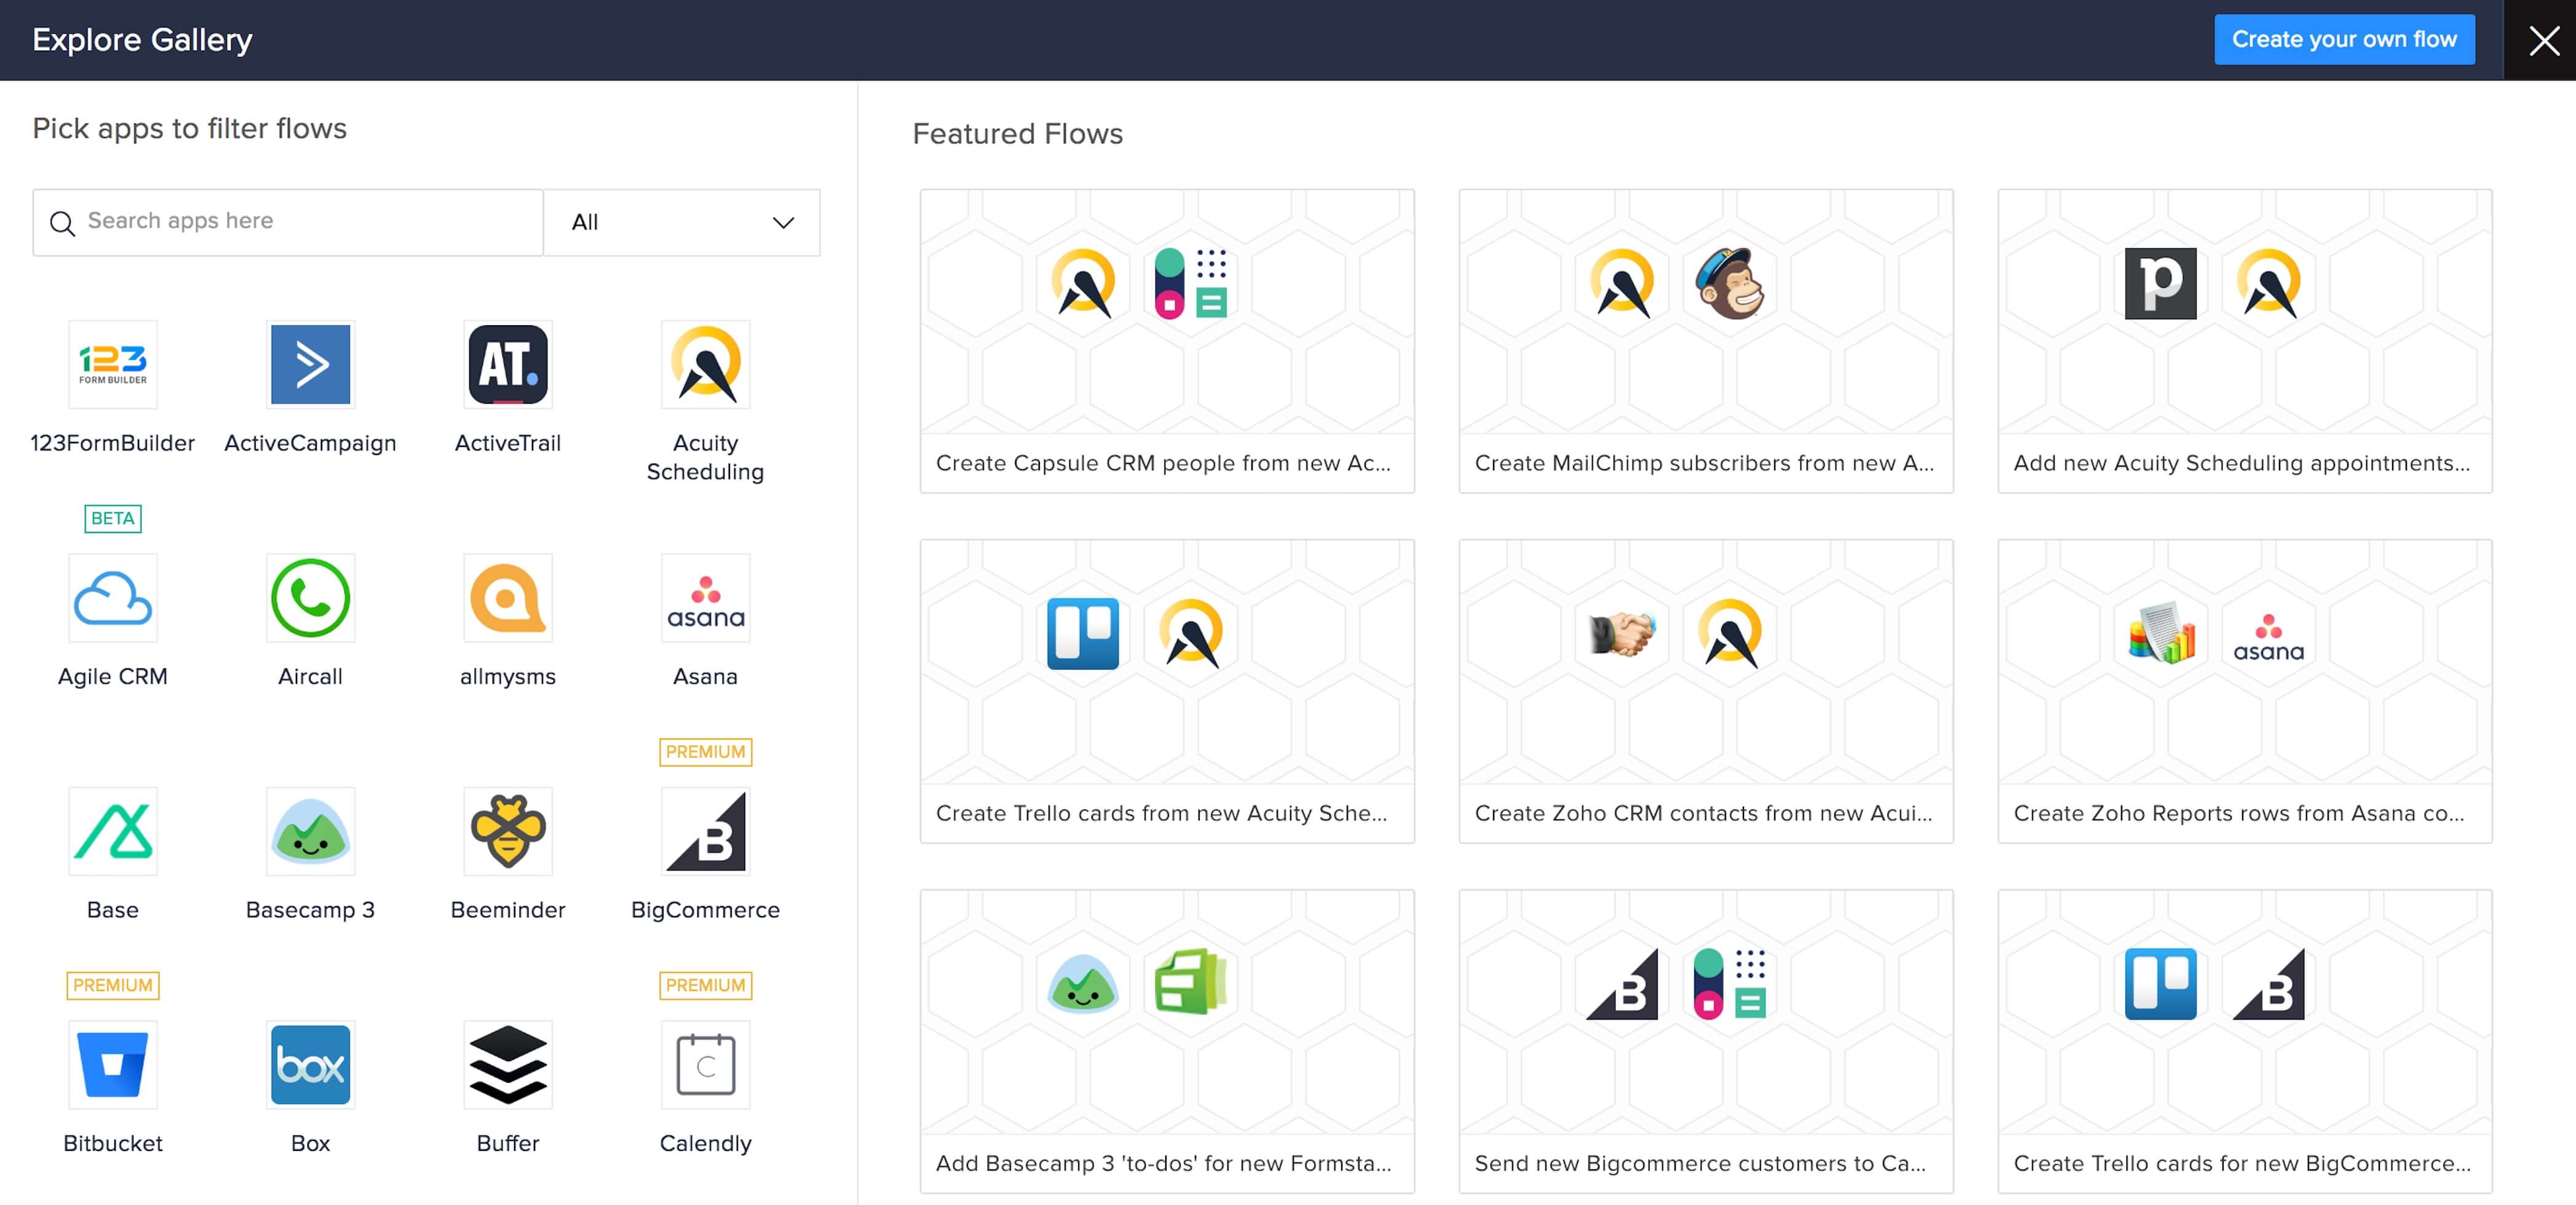Pick Basecamp 3 in the app list
Image resolution: width=2576 pixels, height=1205 pixels.
pyautogui.click(x=310, y=831)
